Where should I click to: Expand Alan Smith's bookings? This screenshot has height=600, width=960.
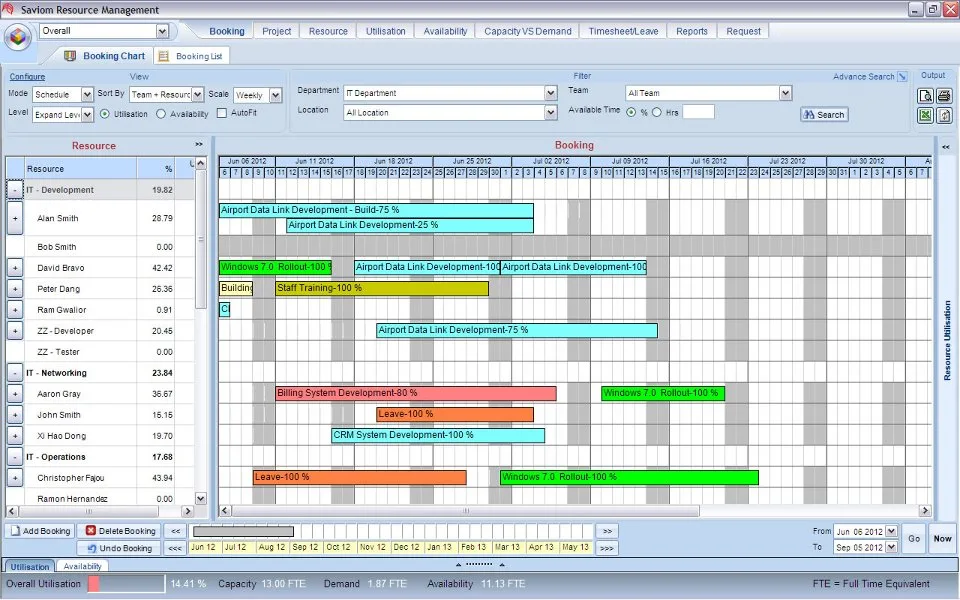click(15, 218)
